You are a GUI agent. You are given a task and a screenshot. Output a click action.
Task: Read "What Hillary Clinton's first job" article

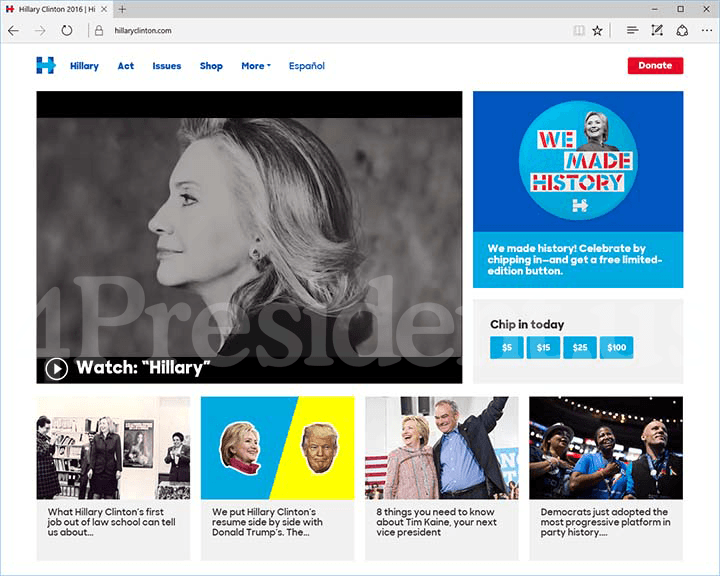(x=111, y=522)
